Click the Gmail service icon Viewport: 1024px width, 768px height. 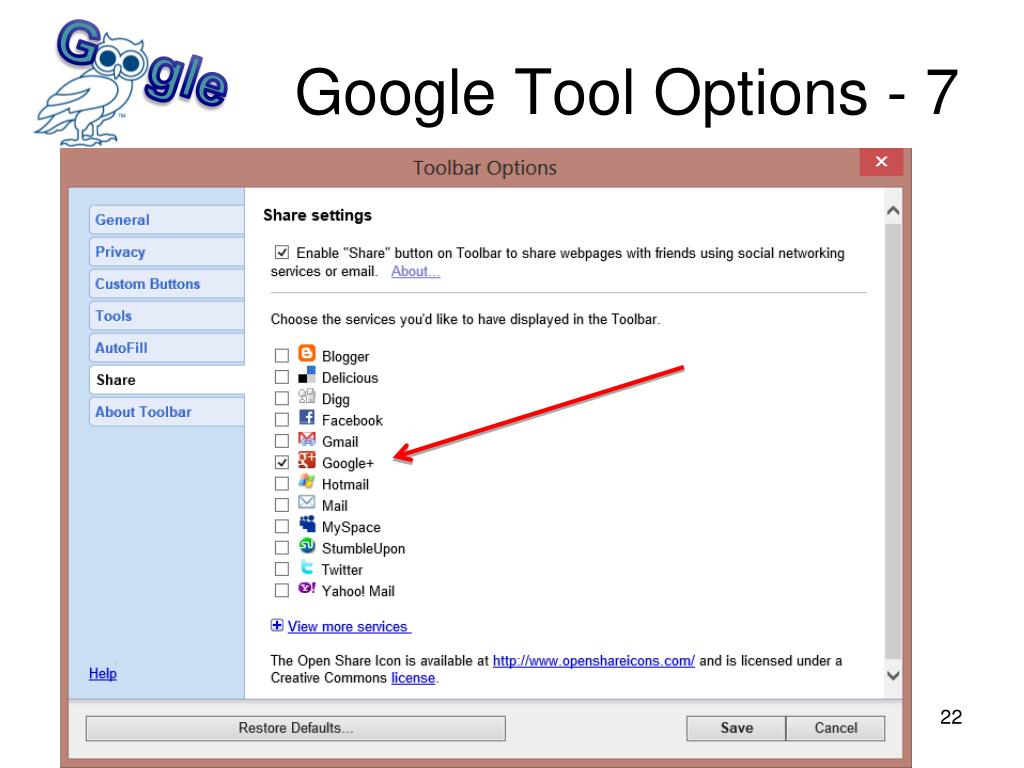click(x=306, y=439)
